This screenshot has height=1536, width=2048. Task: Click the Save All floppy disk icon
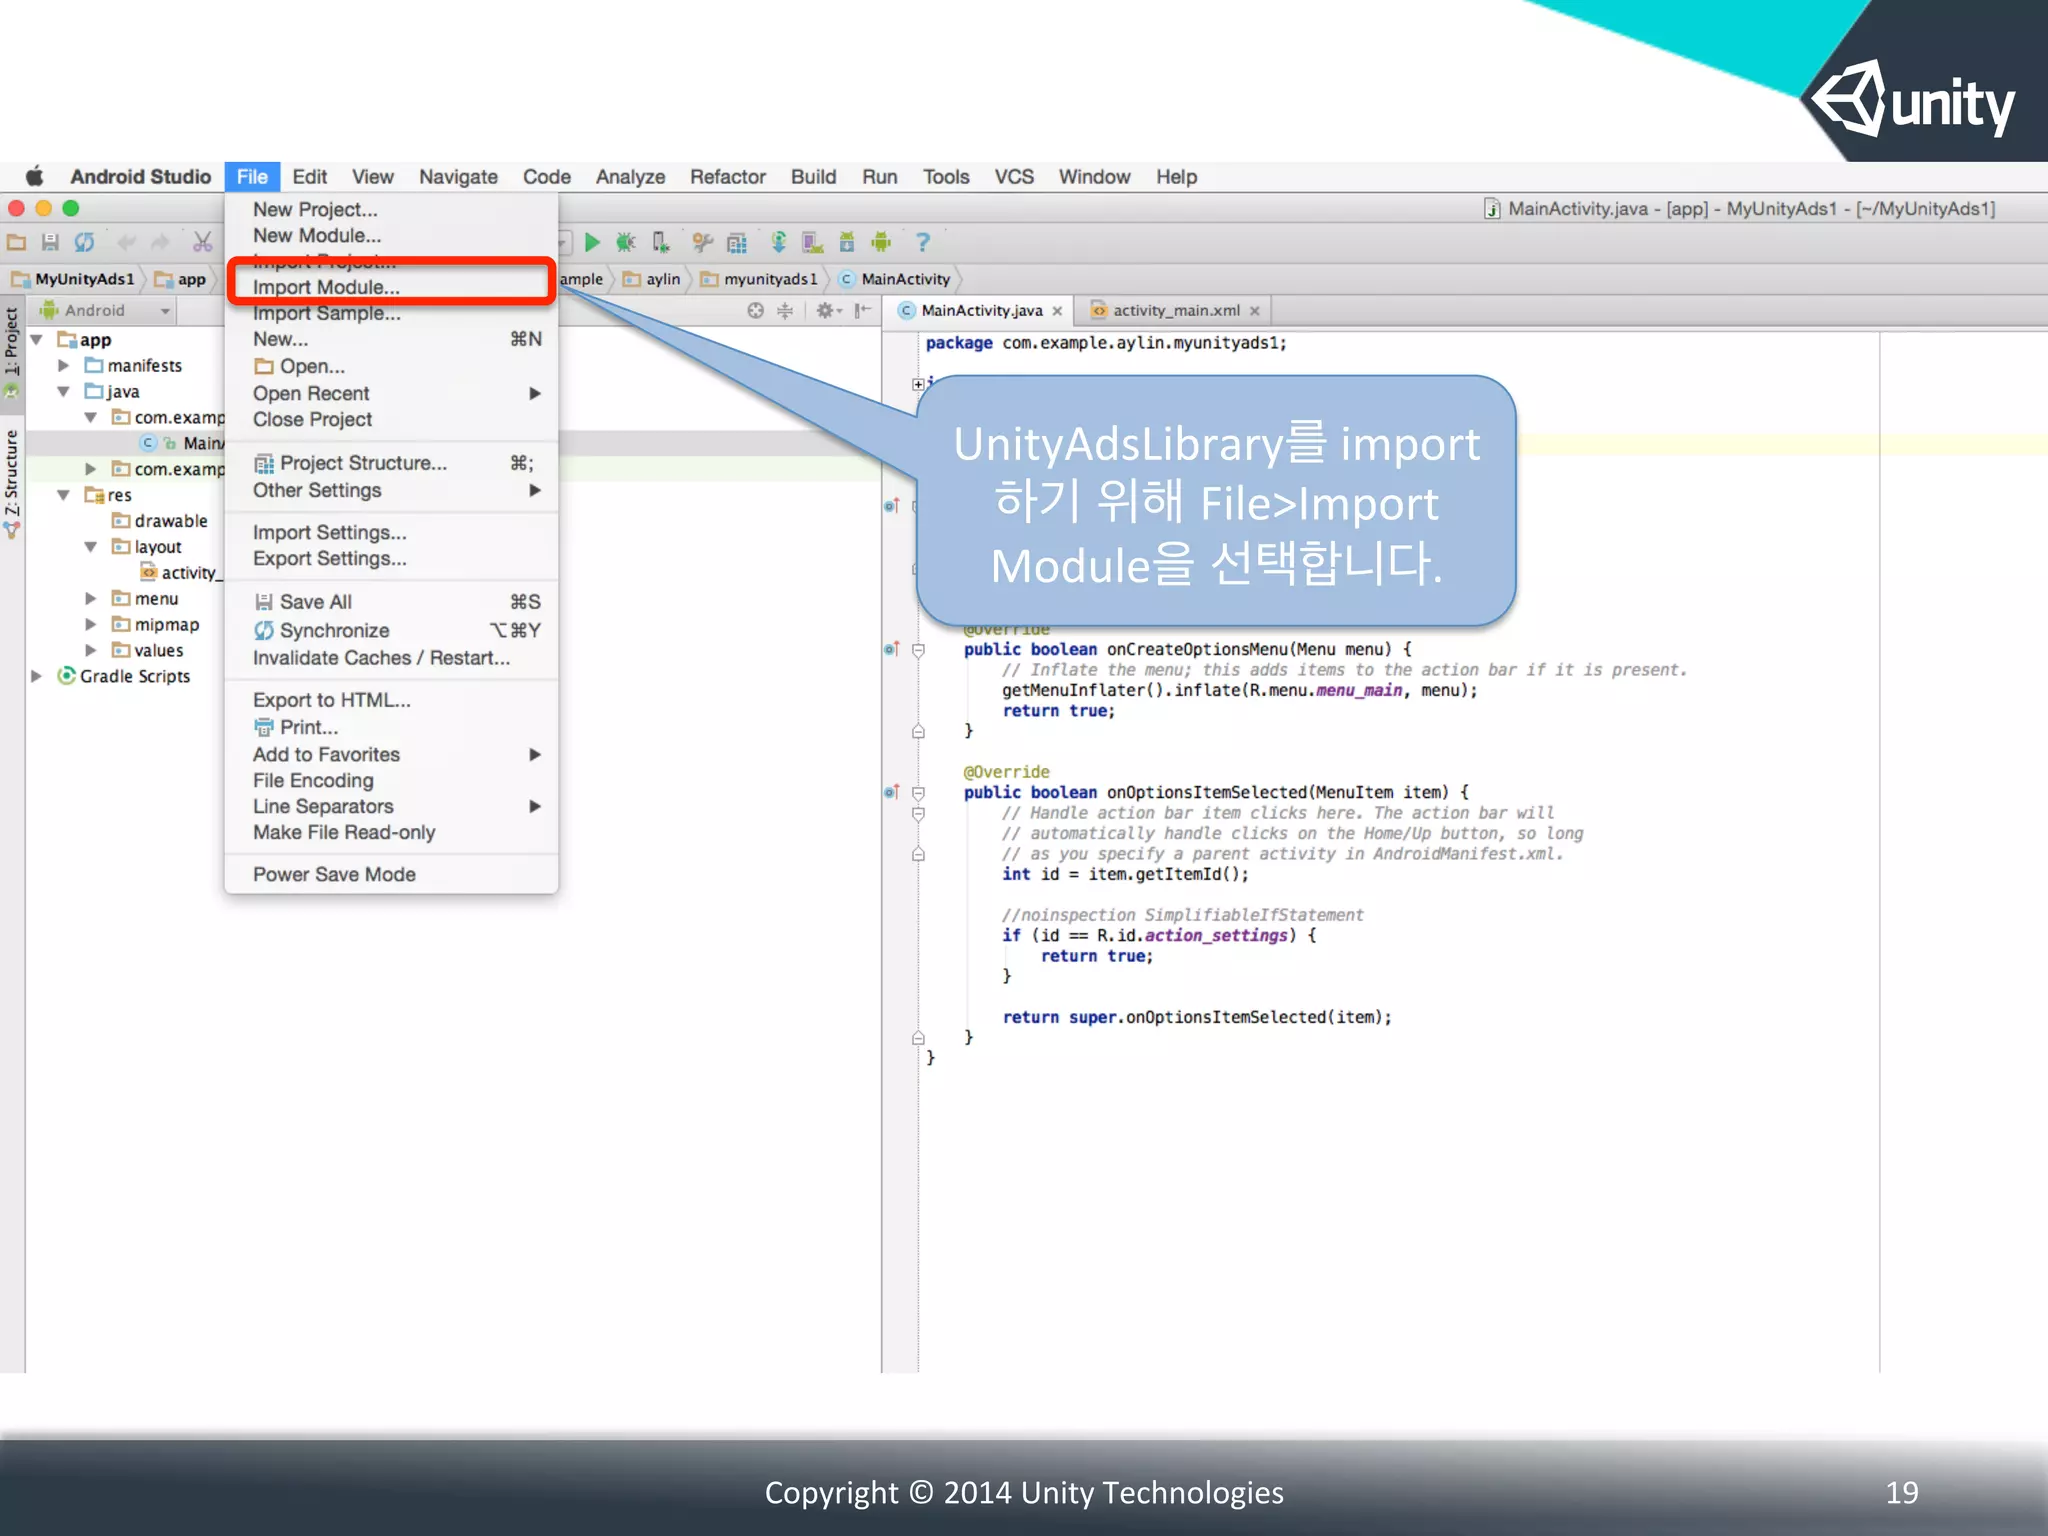tap(50, 242)
